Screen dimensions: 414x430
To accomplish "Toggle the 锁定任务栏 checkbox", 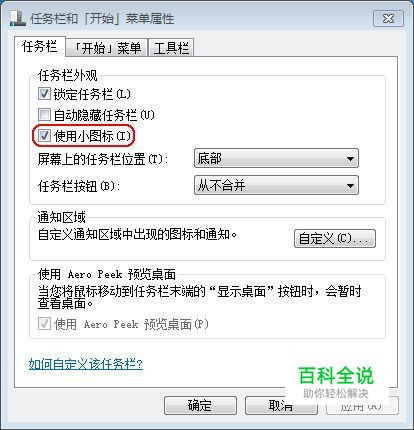I will [44, 94].
